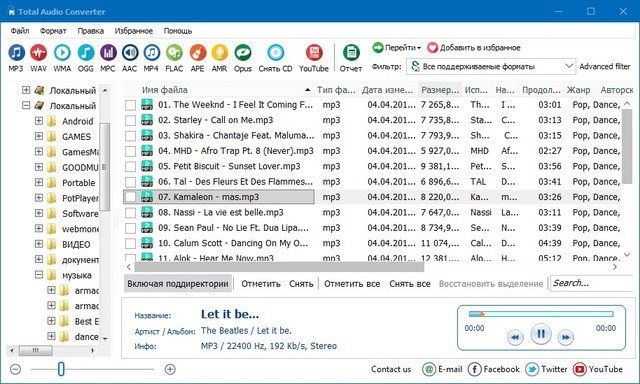The image size is (640, 384).
Task: Convert to FLAC format icon
Action: click(174, 53)
